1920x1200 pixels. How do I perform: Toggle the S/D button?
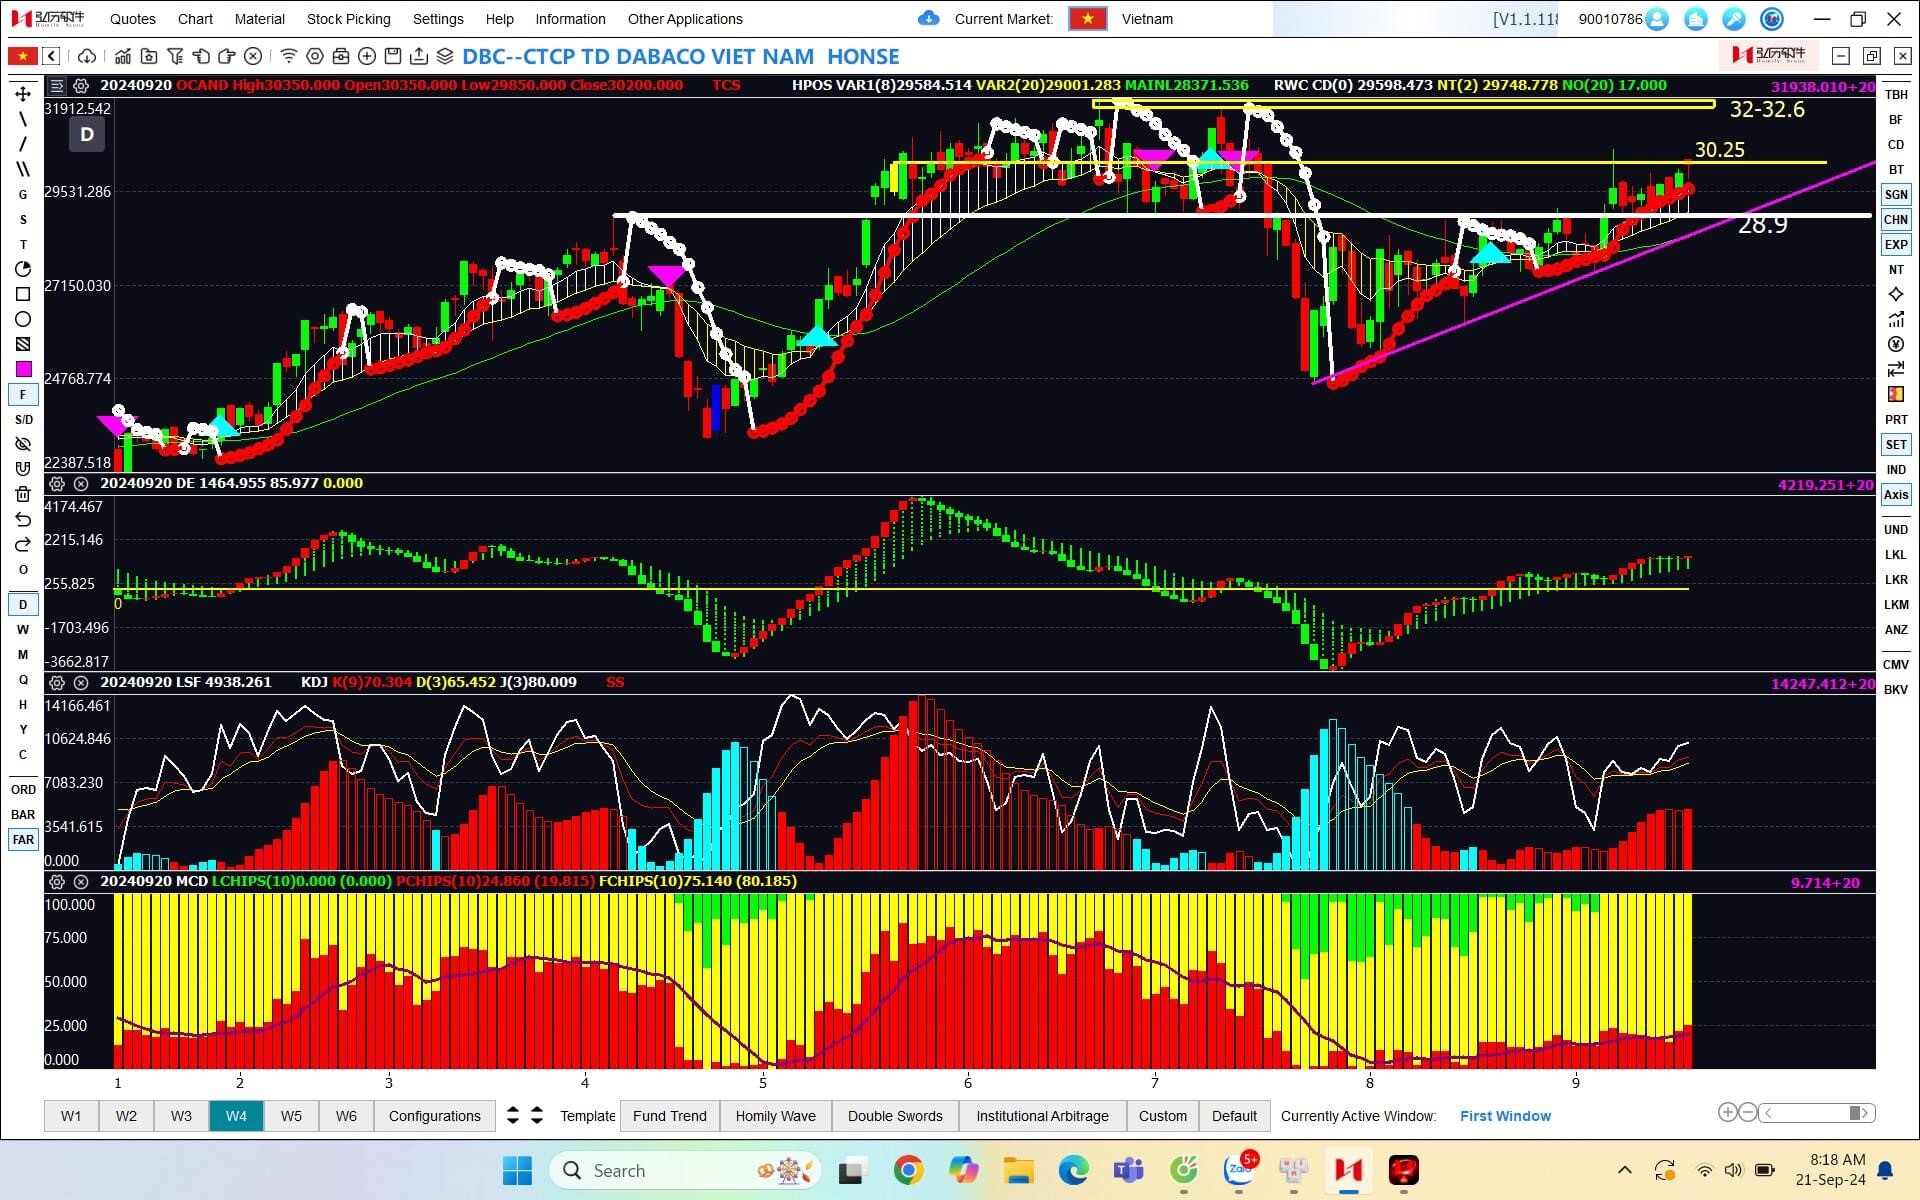(x=23, y=419)
